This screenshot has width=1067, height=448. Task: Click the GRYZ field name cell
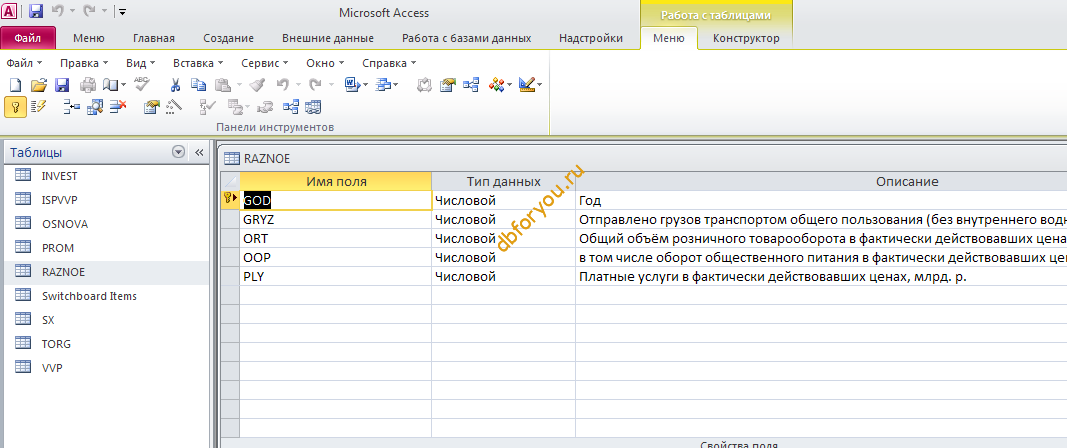(x=336, y=220)
